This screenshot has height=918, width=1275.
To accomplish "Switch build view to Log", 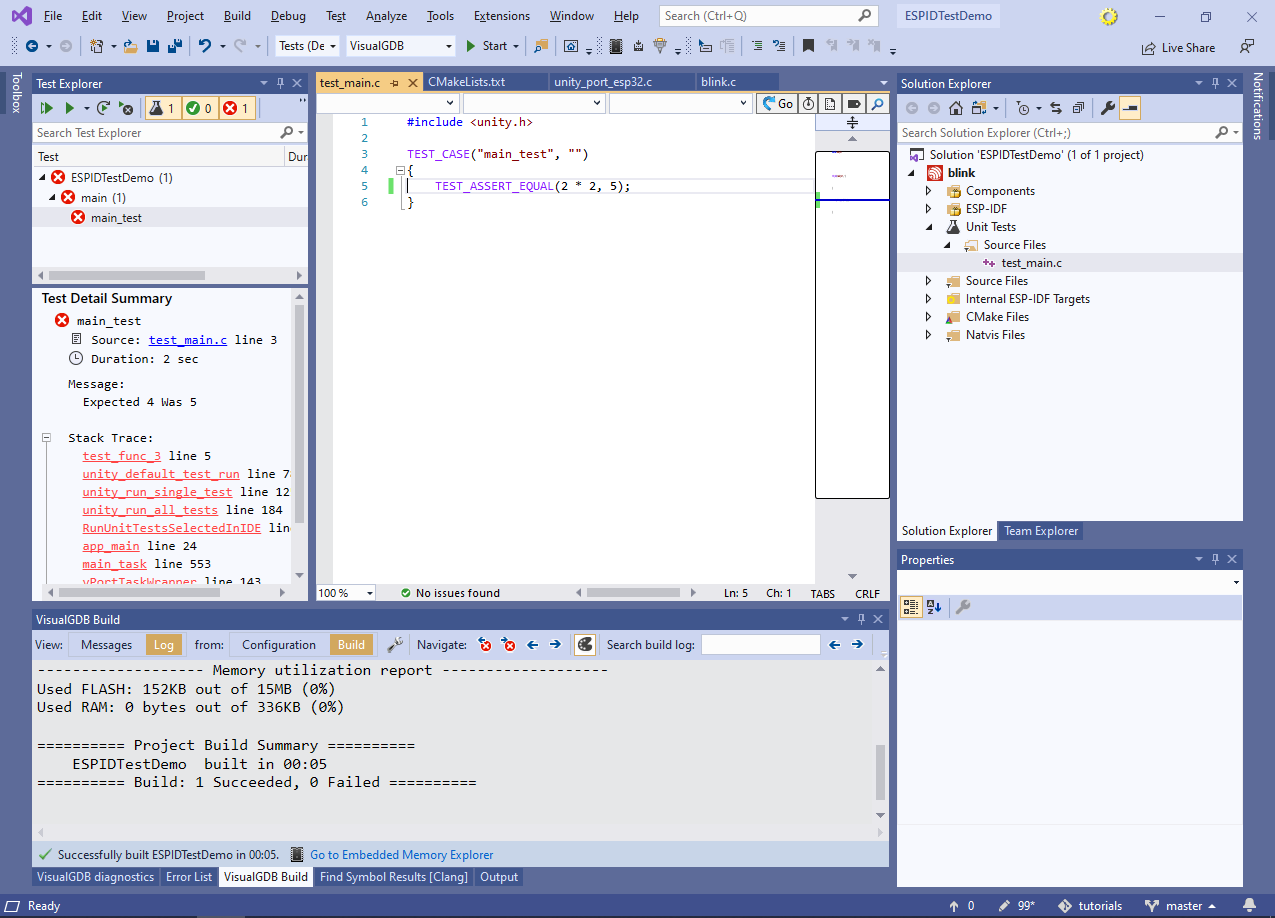I will 163,645.
